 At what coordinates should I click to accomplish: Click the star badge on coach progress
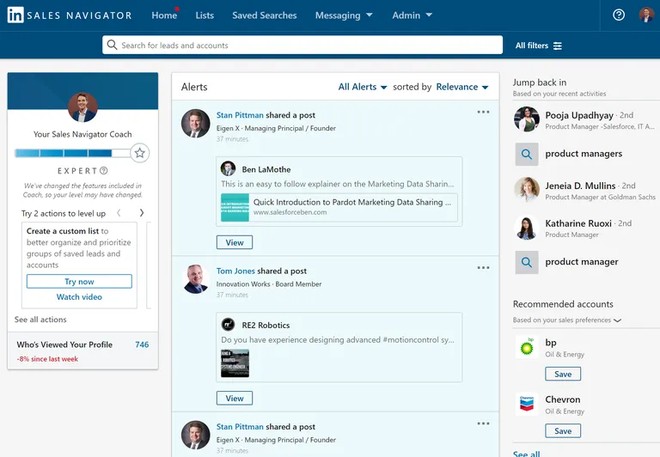[x=140, y=153]
